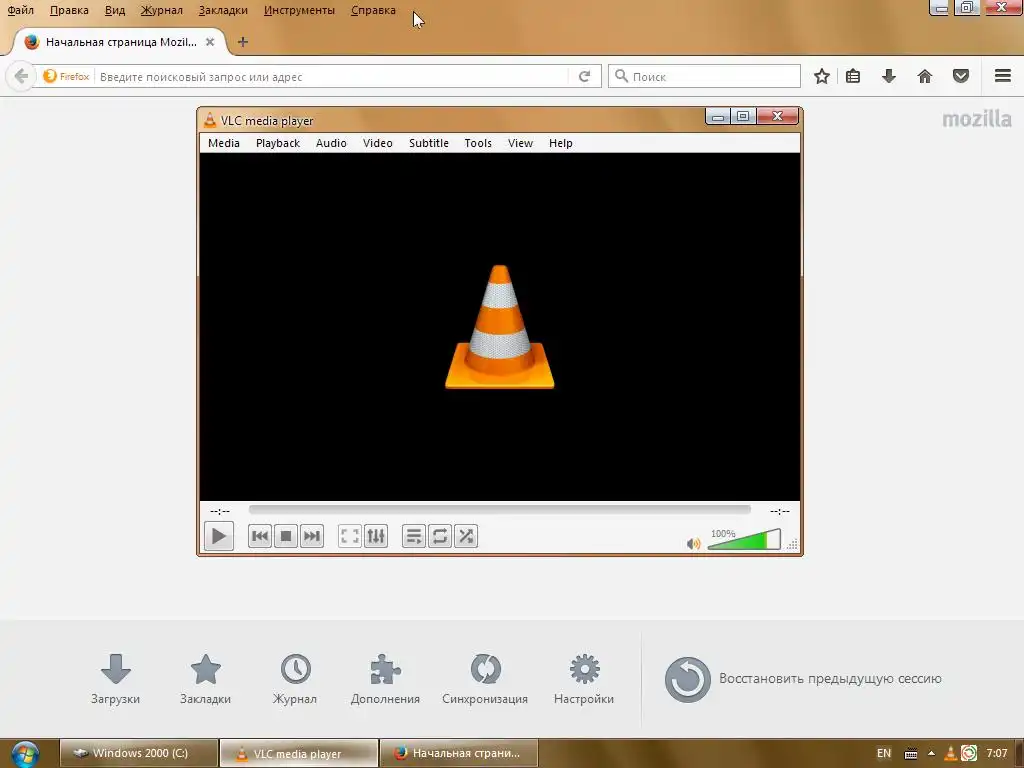Click Firefox back arrow button
This screenshot has width=1024, height=768.
pos(21,76)
